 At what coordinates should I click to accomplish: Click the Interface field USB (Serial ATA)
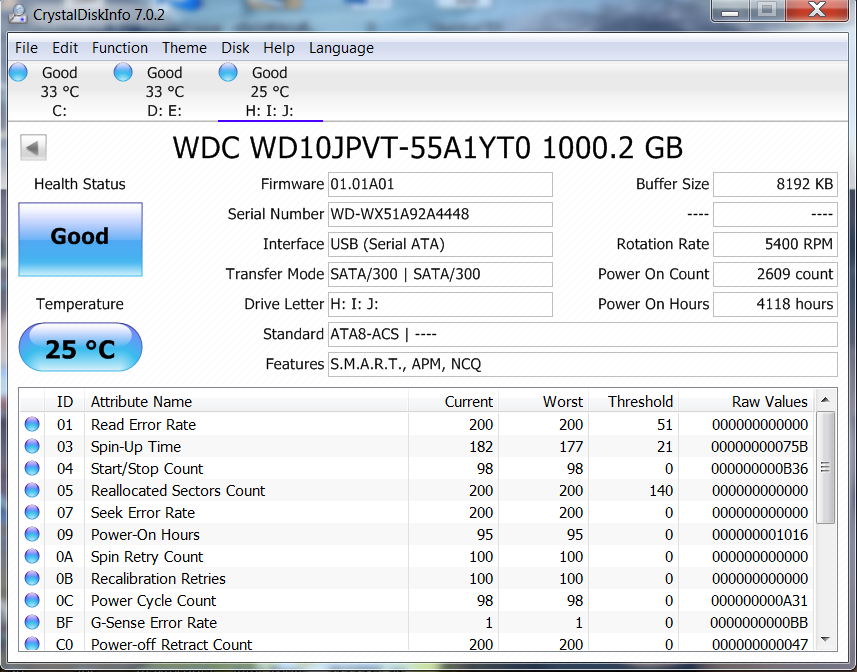[440, 244]
